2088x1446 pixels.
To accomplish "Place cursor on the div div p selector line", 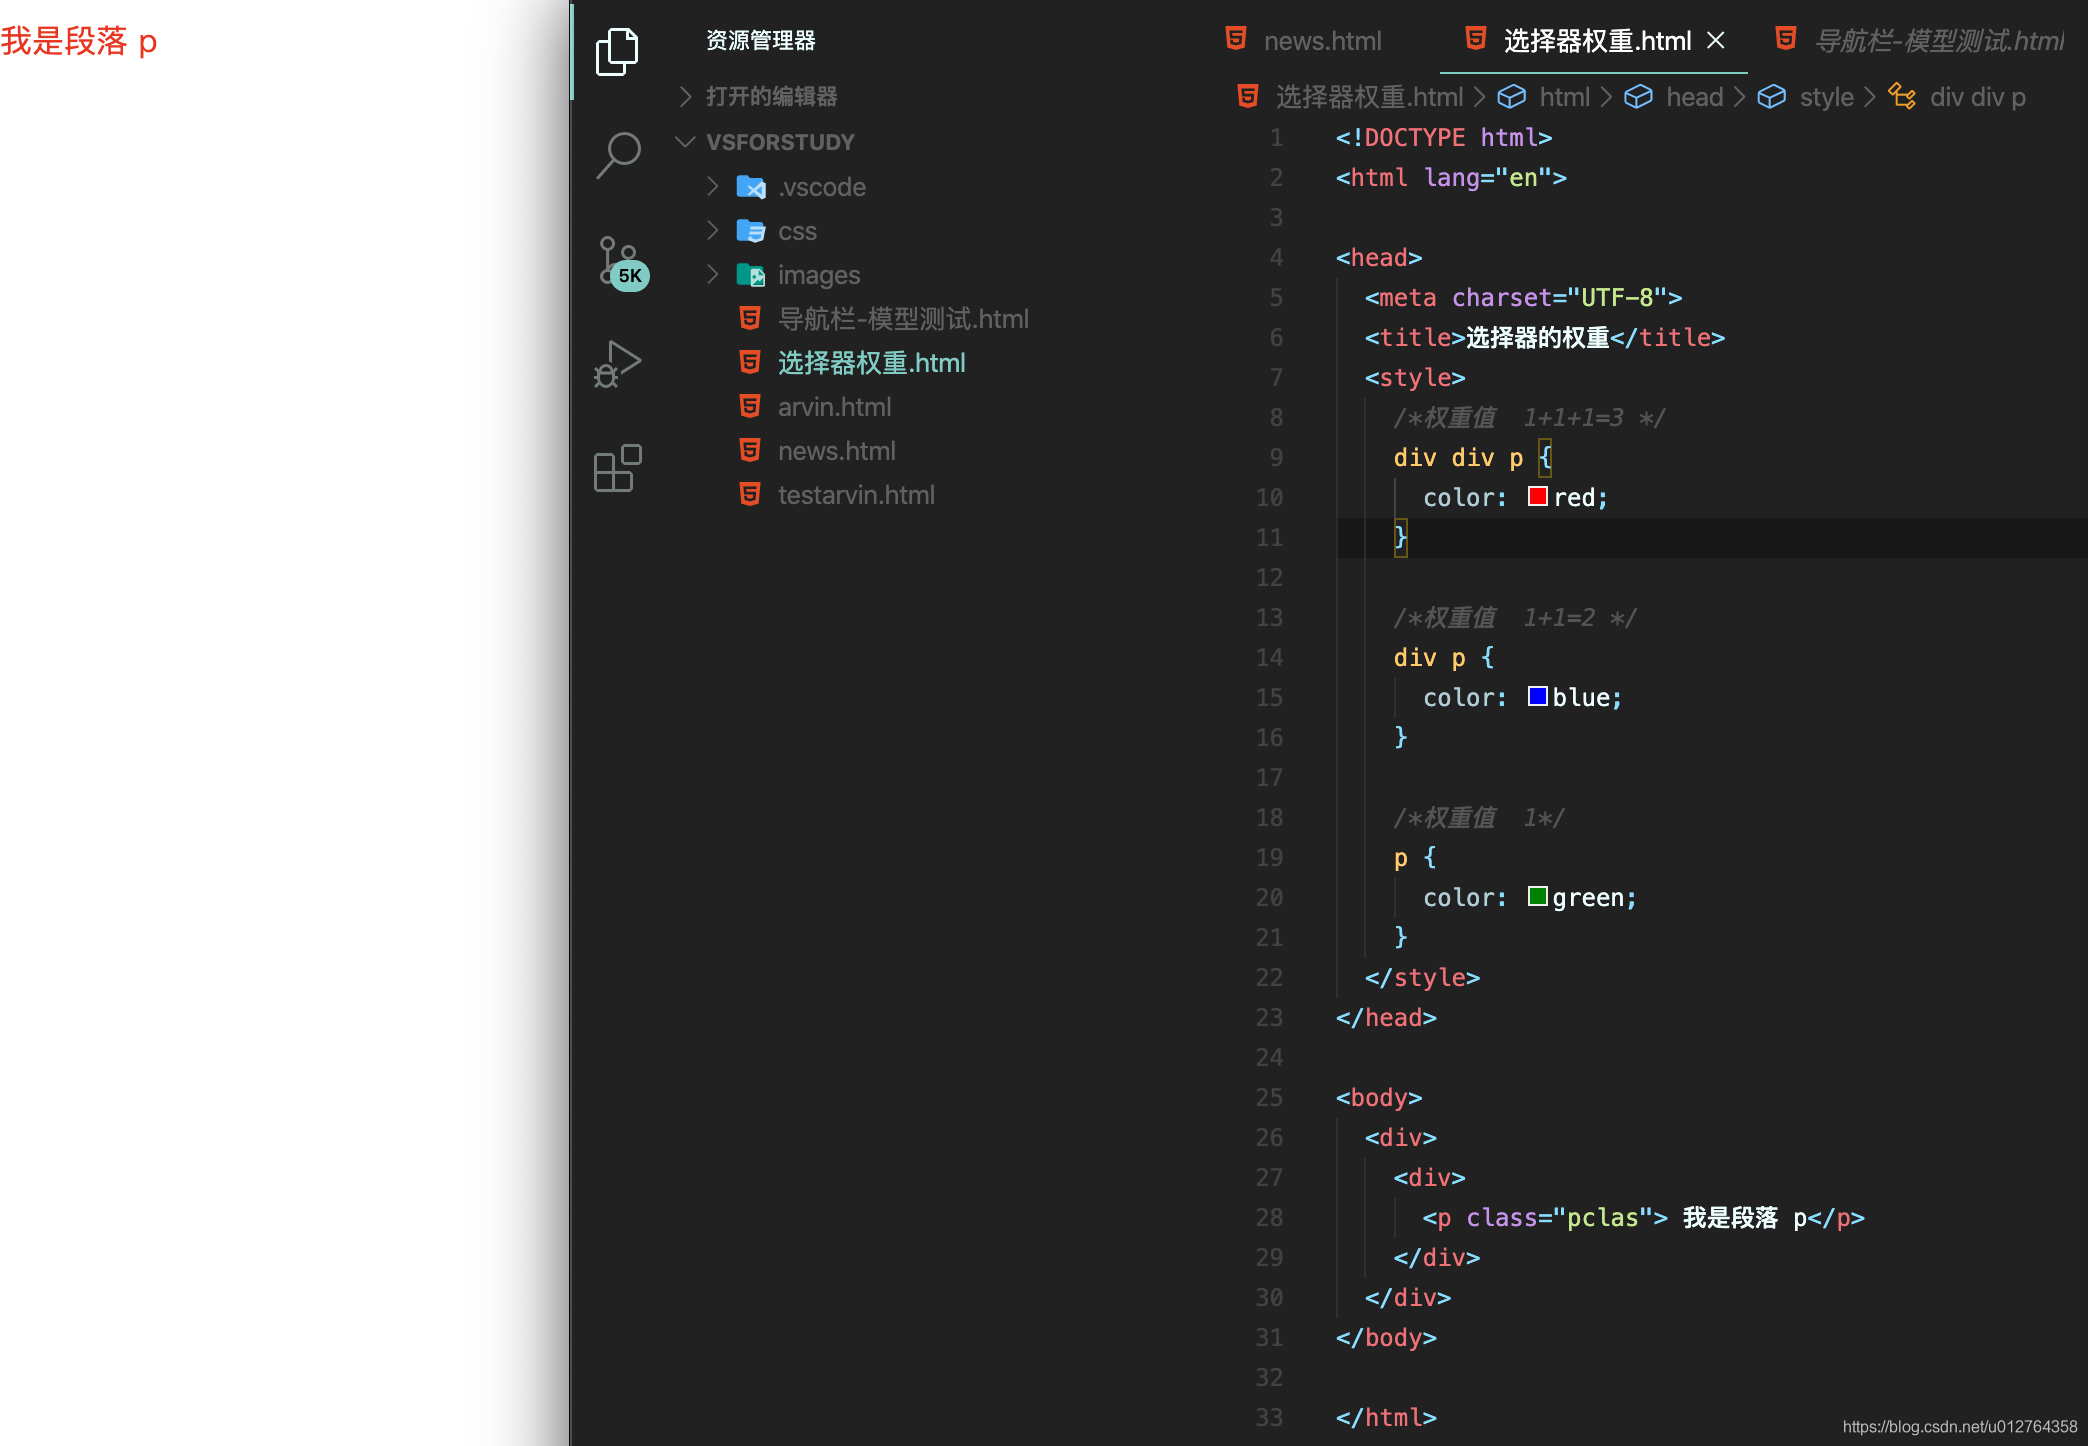I will [x=1472, y=458].
